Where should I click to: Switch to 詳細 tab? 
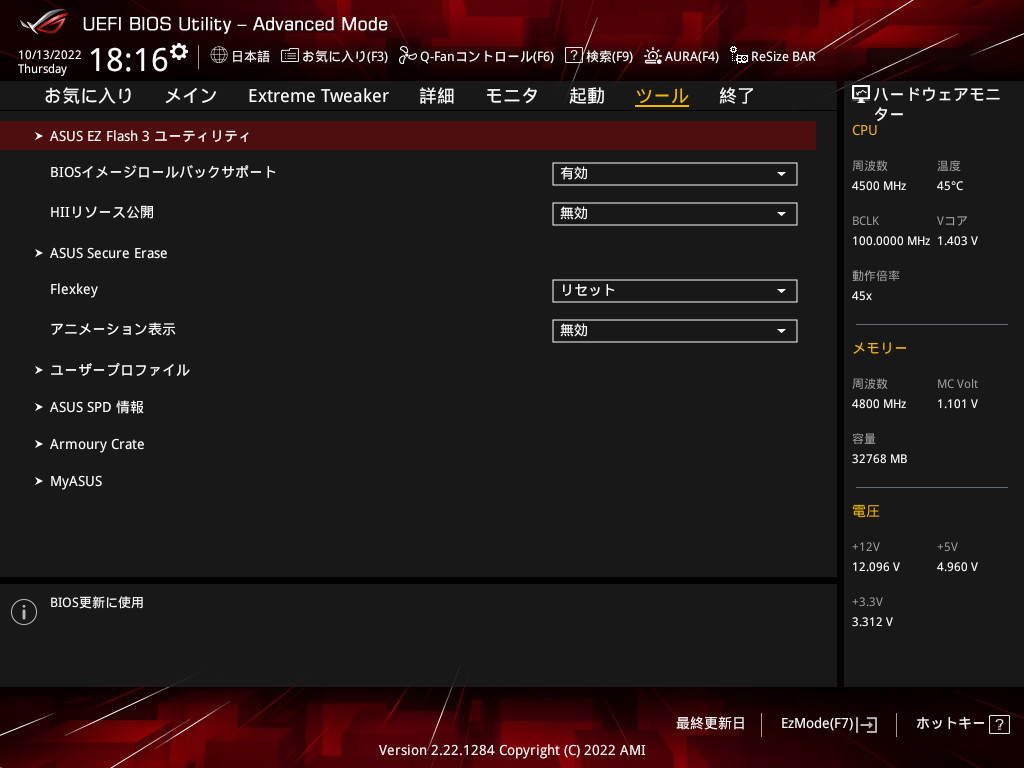point(437,96)
